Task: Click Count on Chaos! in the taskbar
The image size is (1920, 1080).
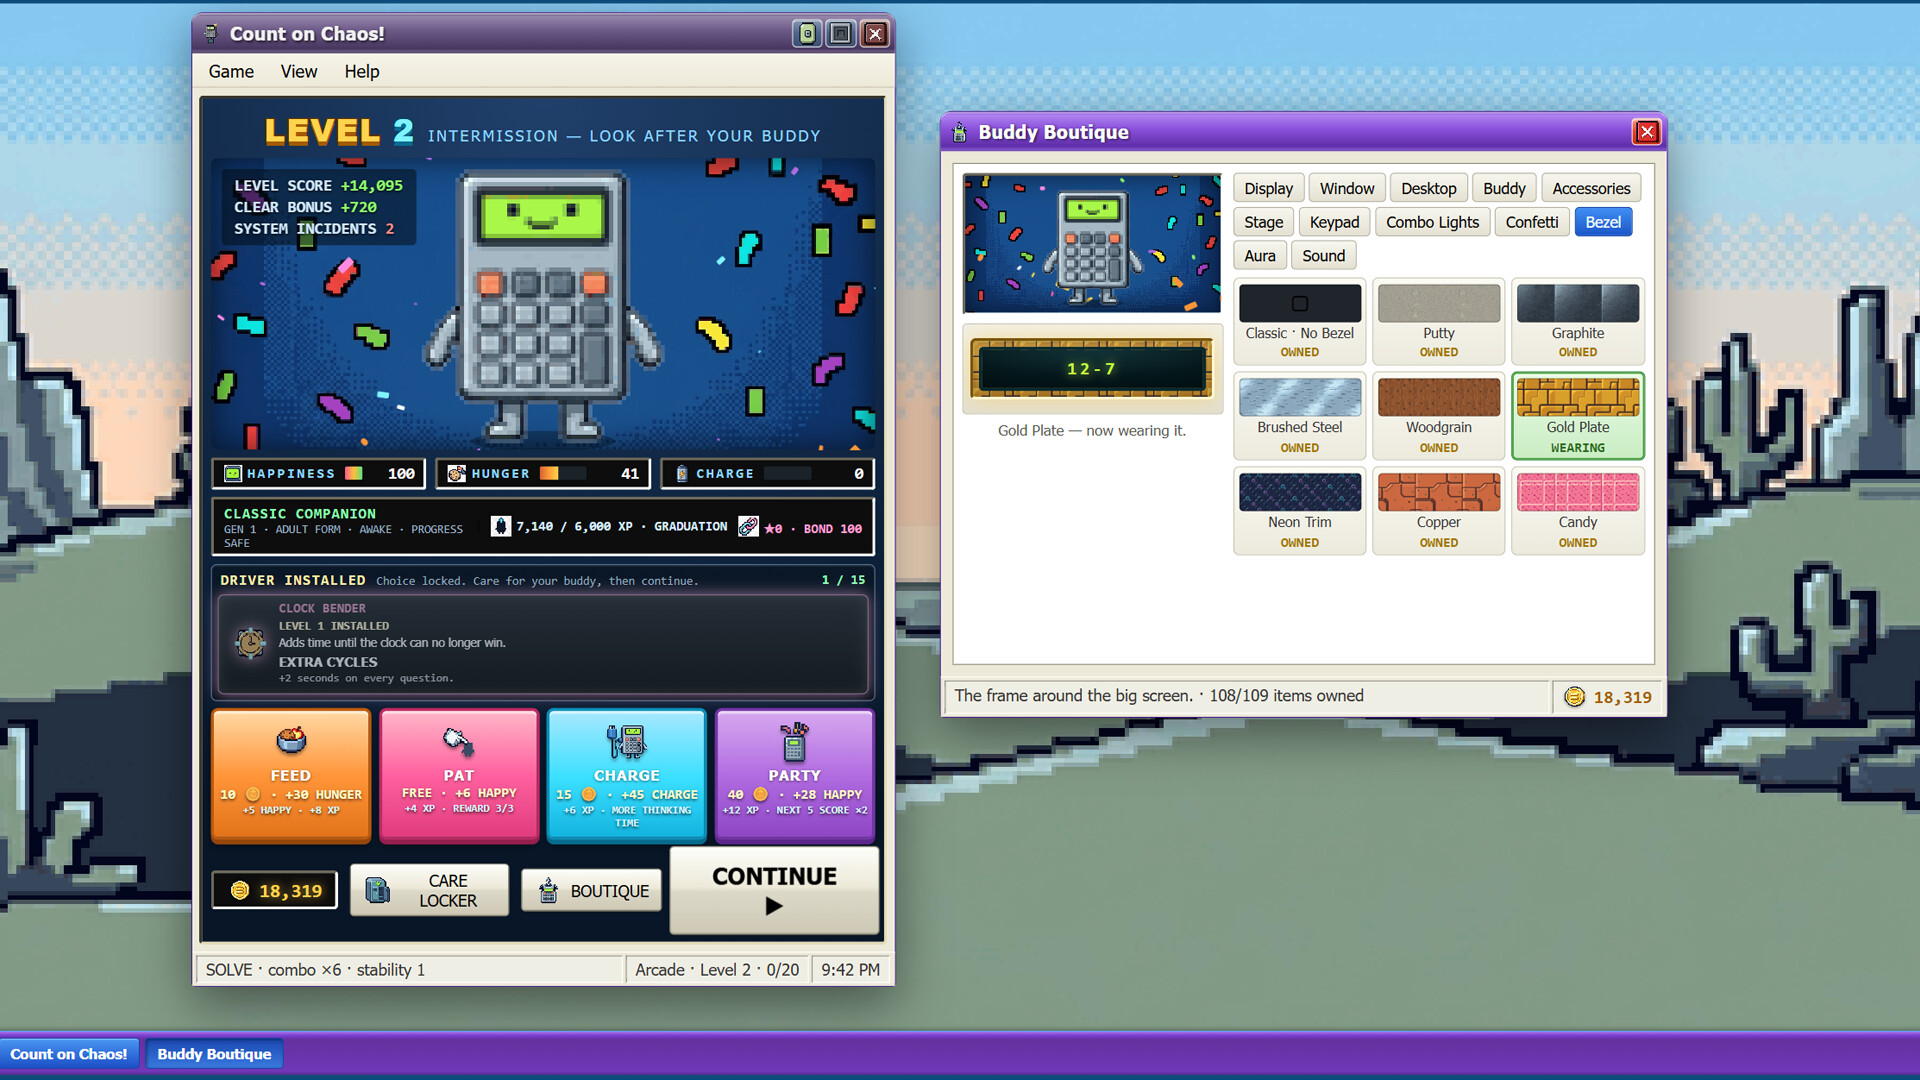Action: tap(69, 1054)
